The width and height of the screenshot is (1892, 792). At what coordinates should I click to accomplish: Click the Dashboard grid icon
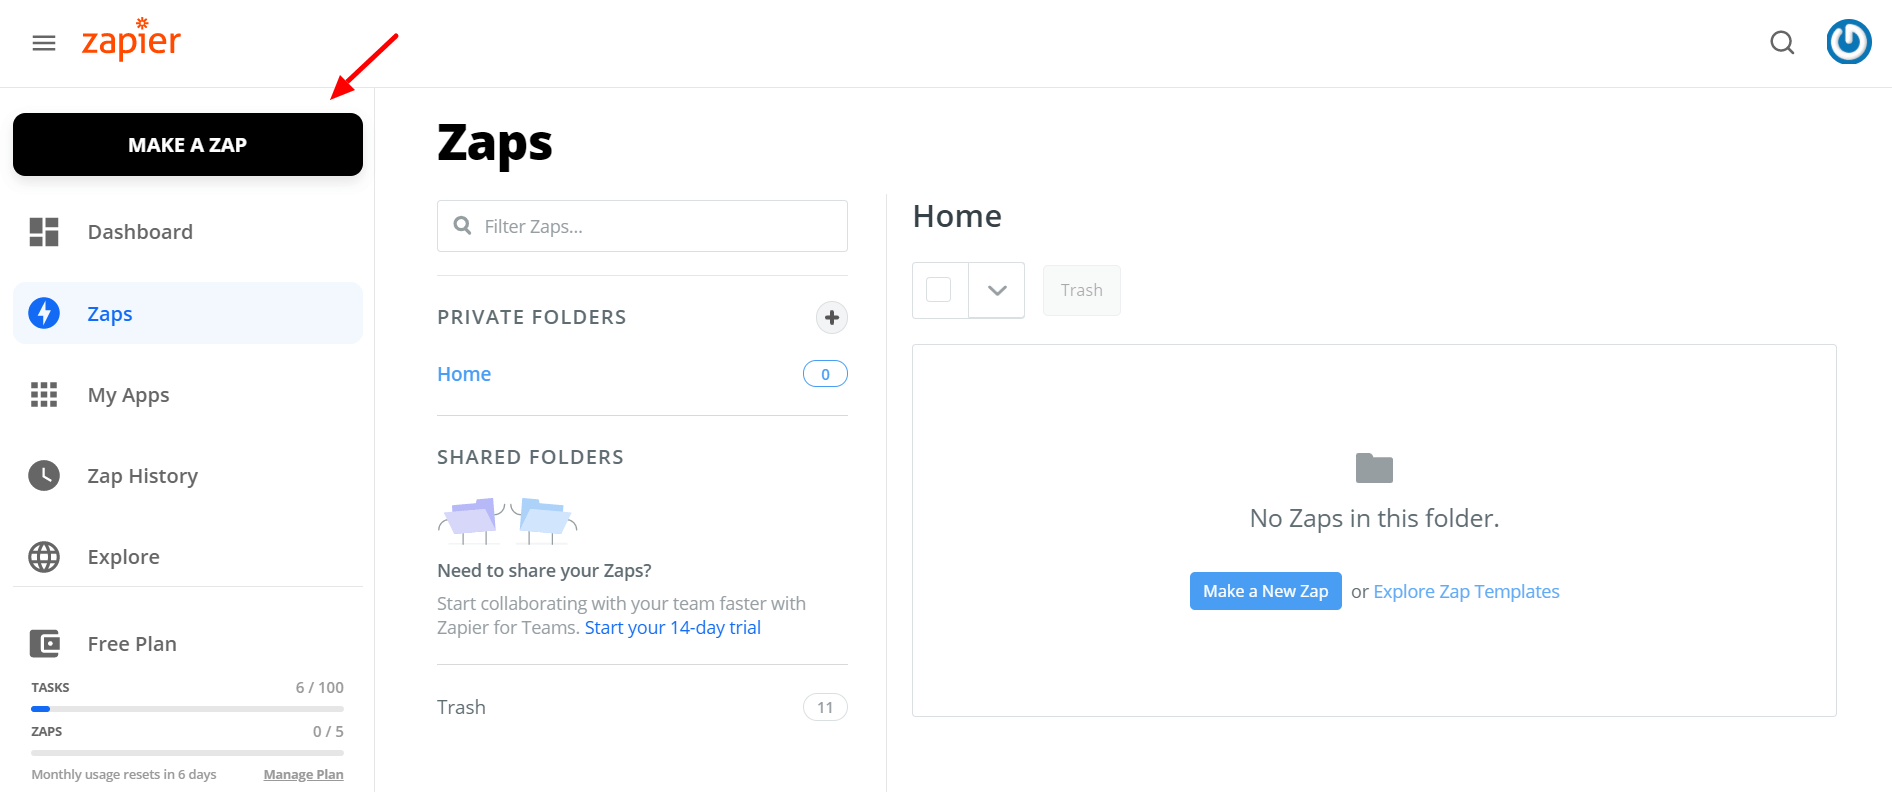click(x=44, y=232)
